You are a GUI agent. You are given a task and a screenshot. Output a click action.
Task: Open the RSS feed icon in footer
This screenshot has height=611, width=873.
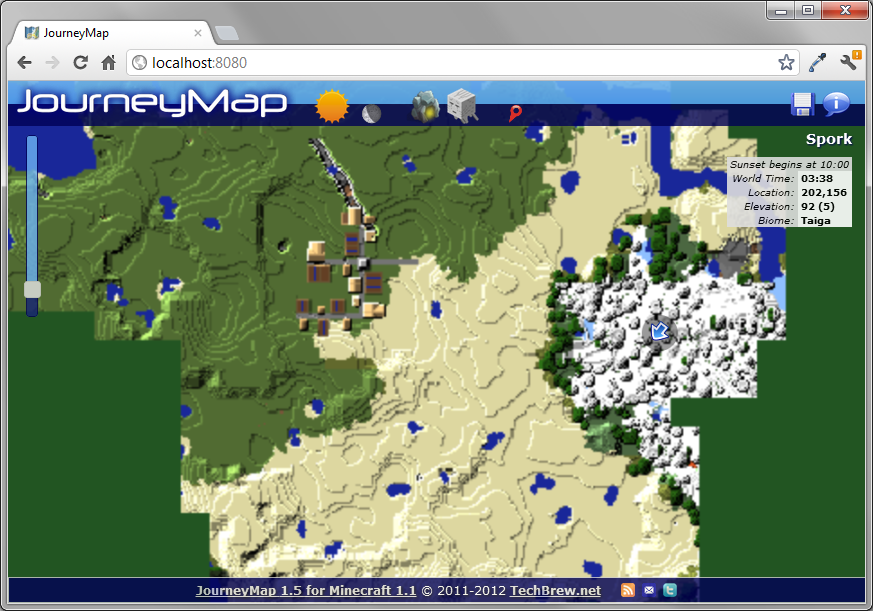pos(627,590)
